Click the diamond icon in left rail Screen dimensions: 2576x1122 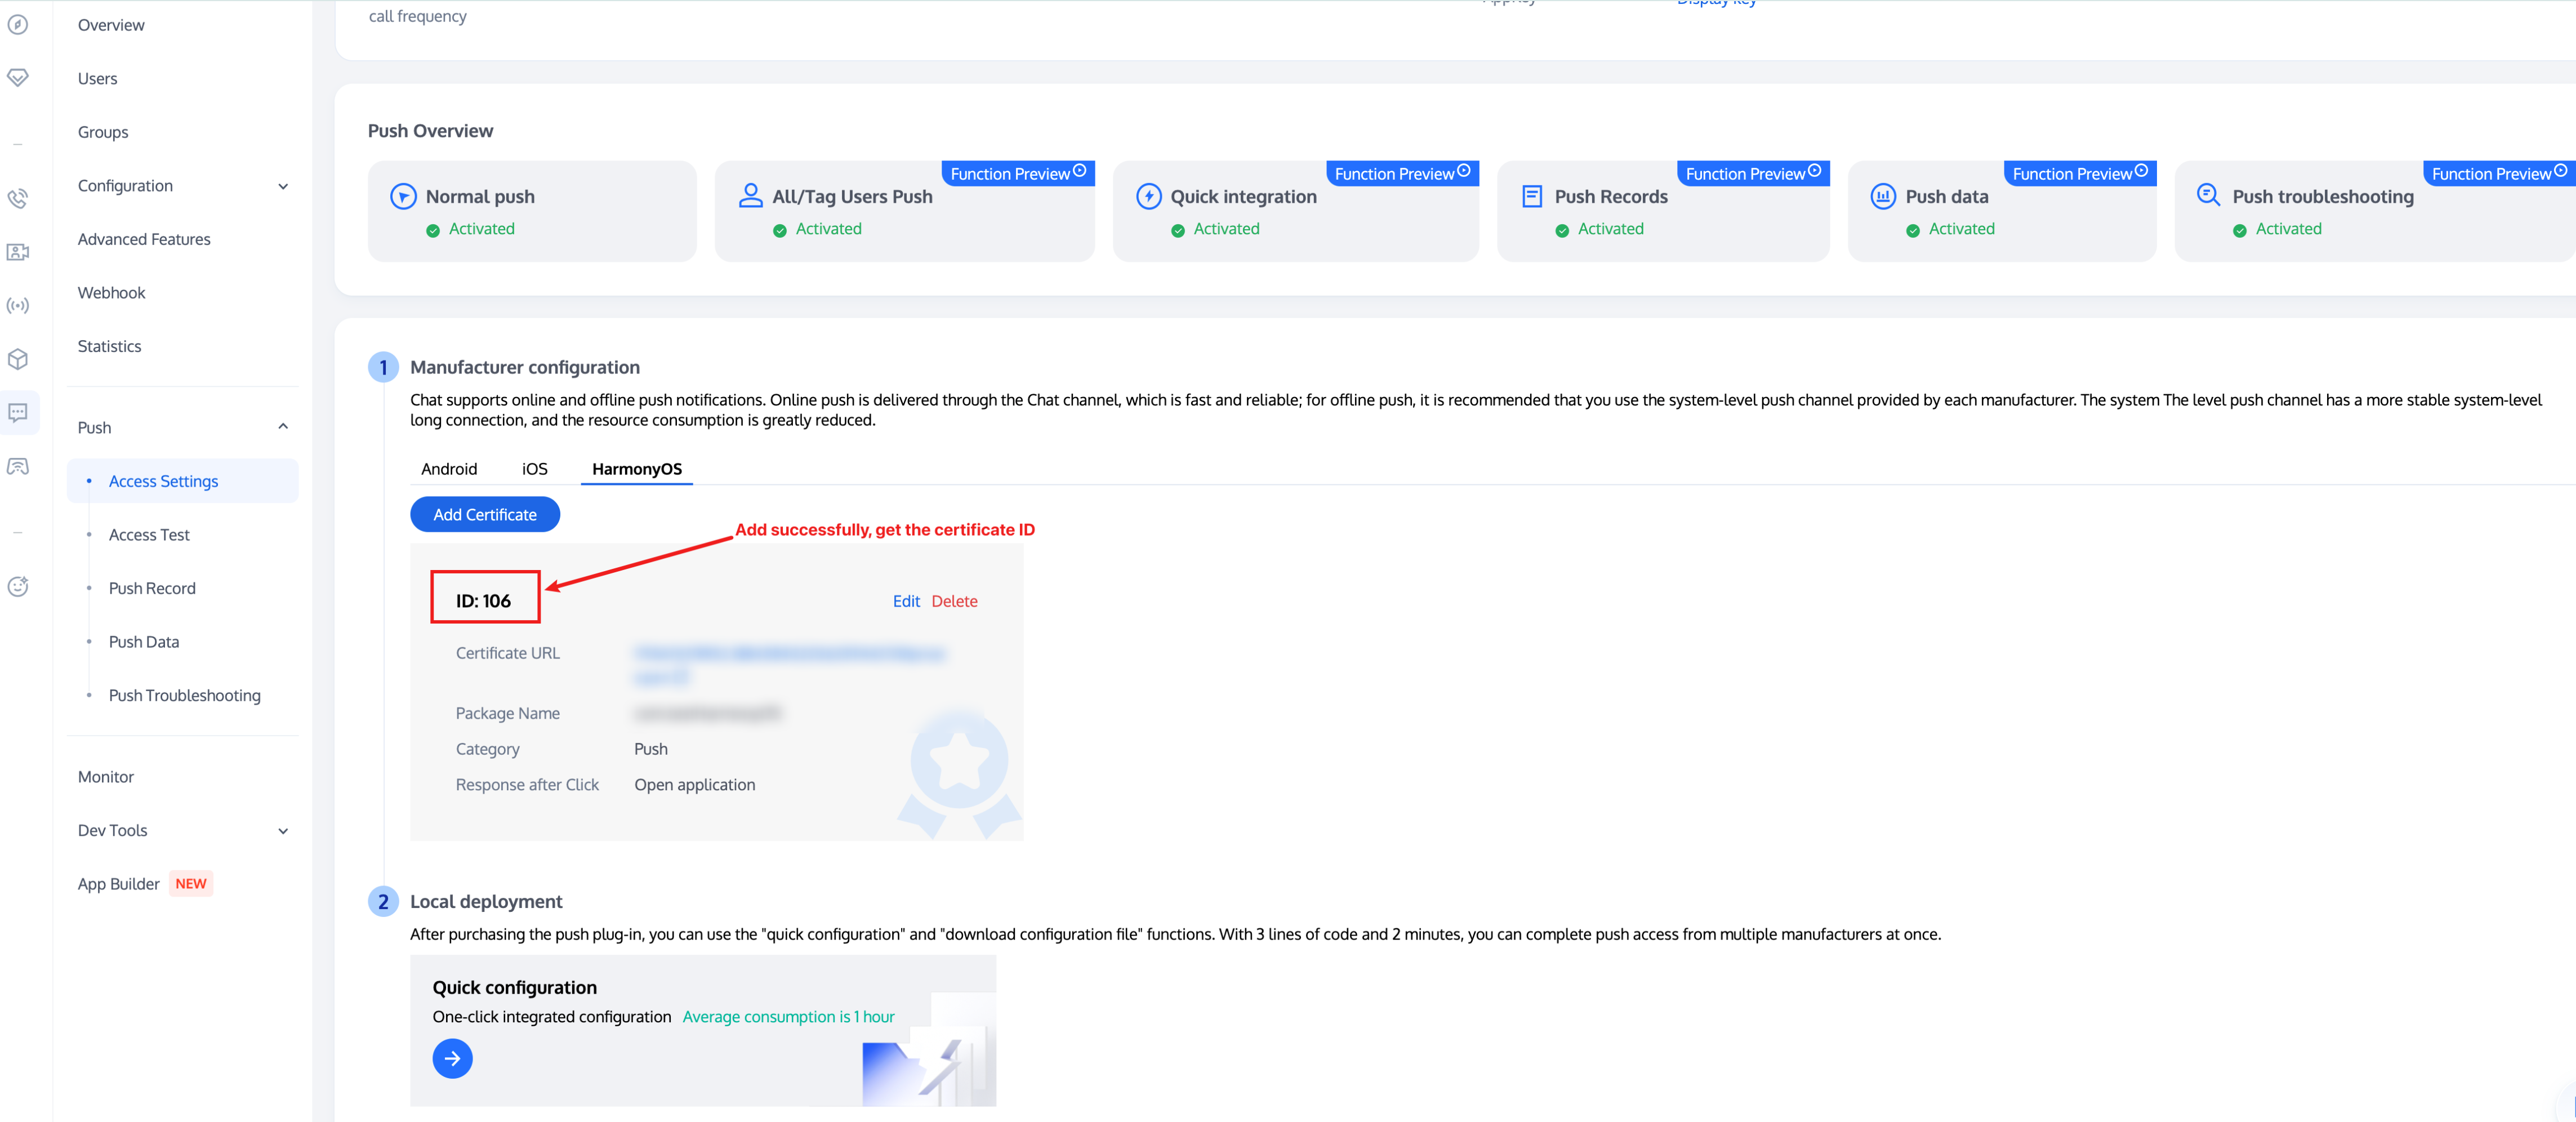18,78
